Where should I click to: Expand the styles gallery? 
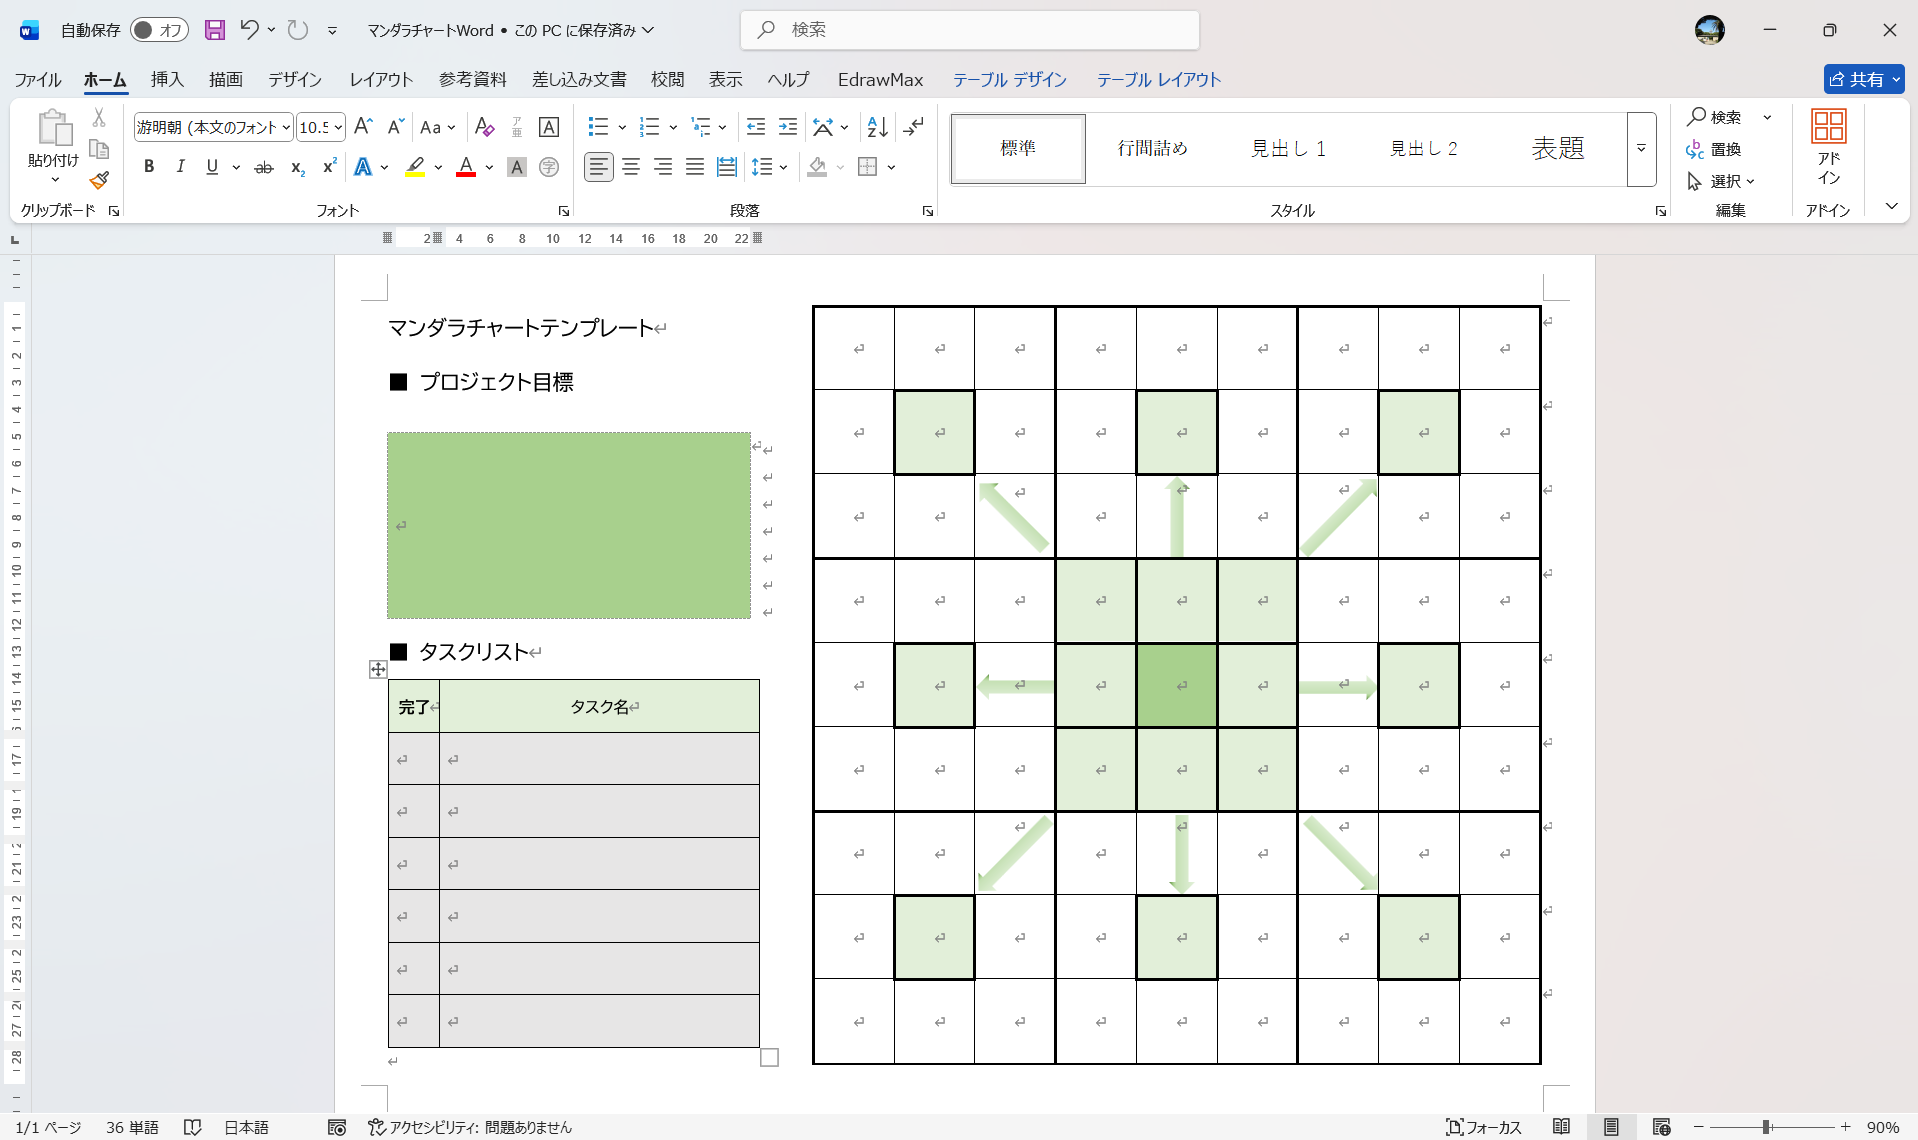[x=1641, y=148]
